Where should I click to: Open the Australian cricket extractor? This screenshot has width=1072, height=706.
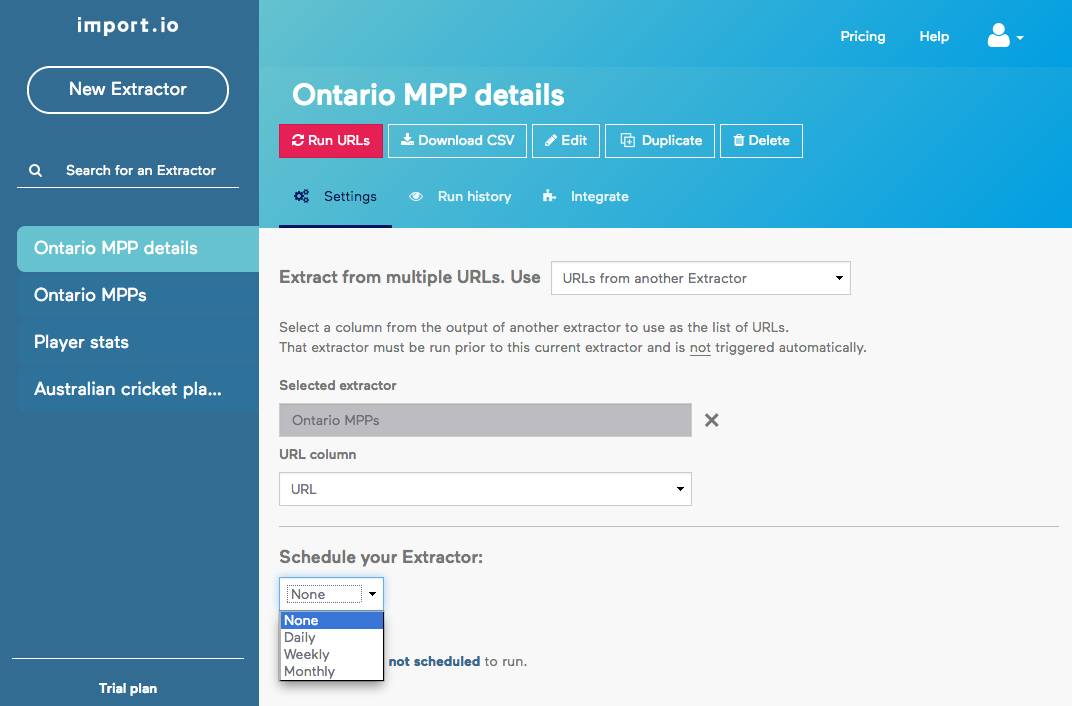(x=138, y=389)
